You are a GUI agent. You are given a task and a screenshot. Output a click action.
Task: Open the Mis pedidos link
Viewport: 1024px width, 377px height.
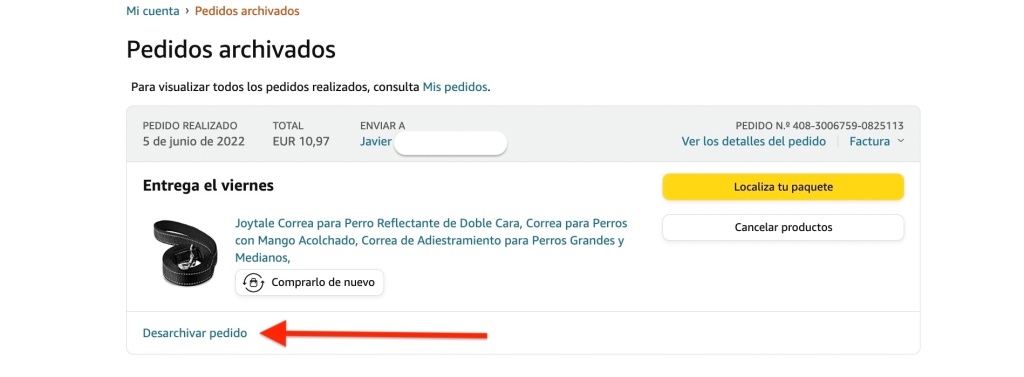tap(455, 87)
